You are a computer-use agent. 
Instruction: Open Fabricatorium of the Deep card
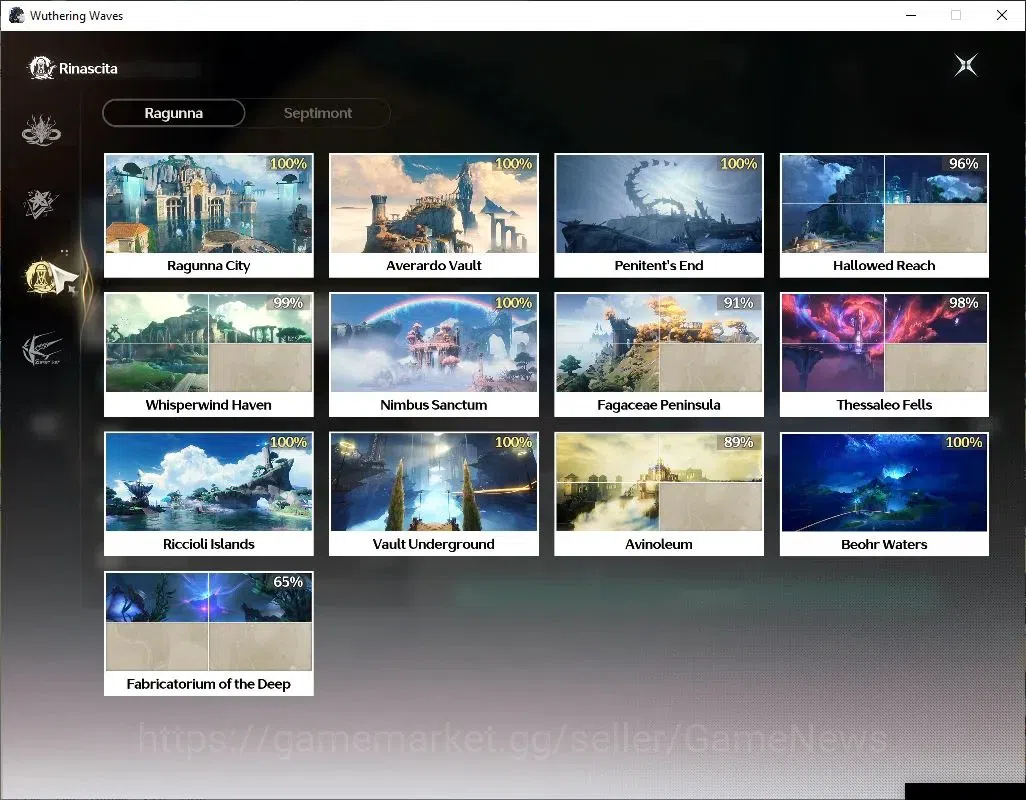(x=209, y=633)
